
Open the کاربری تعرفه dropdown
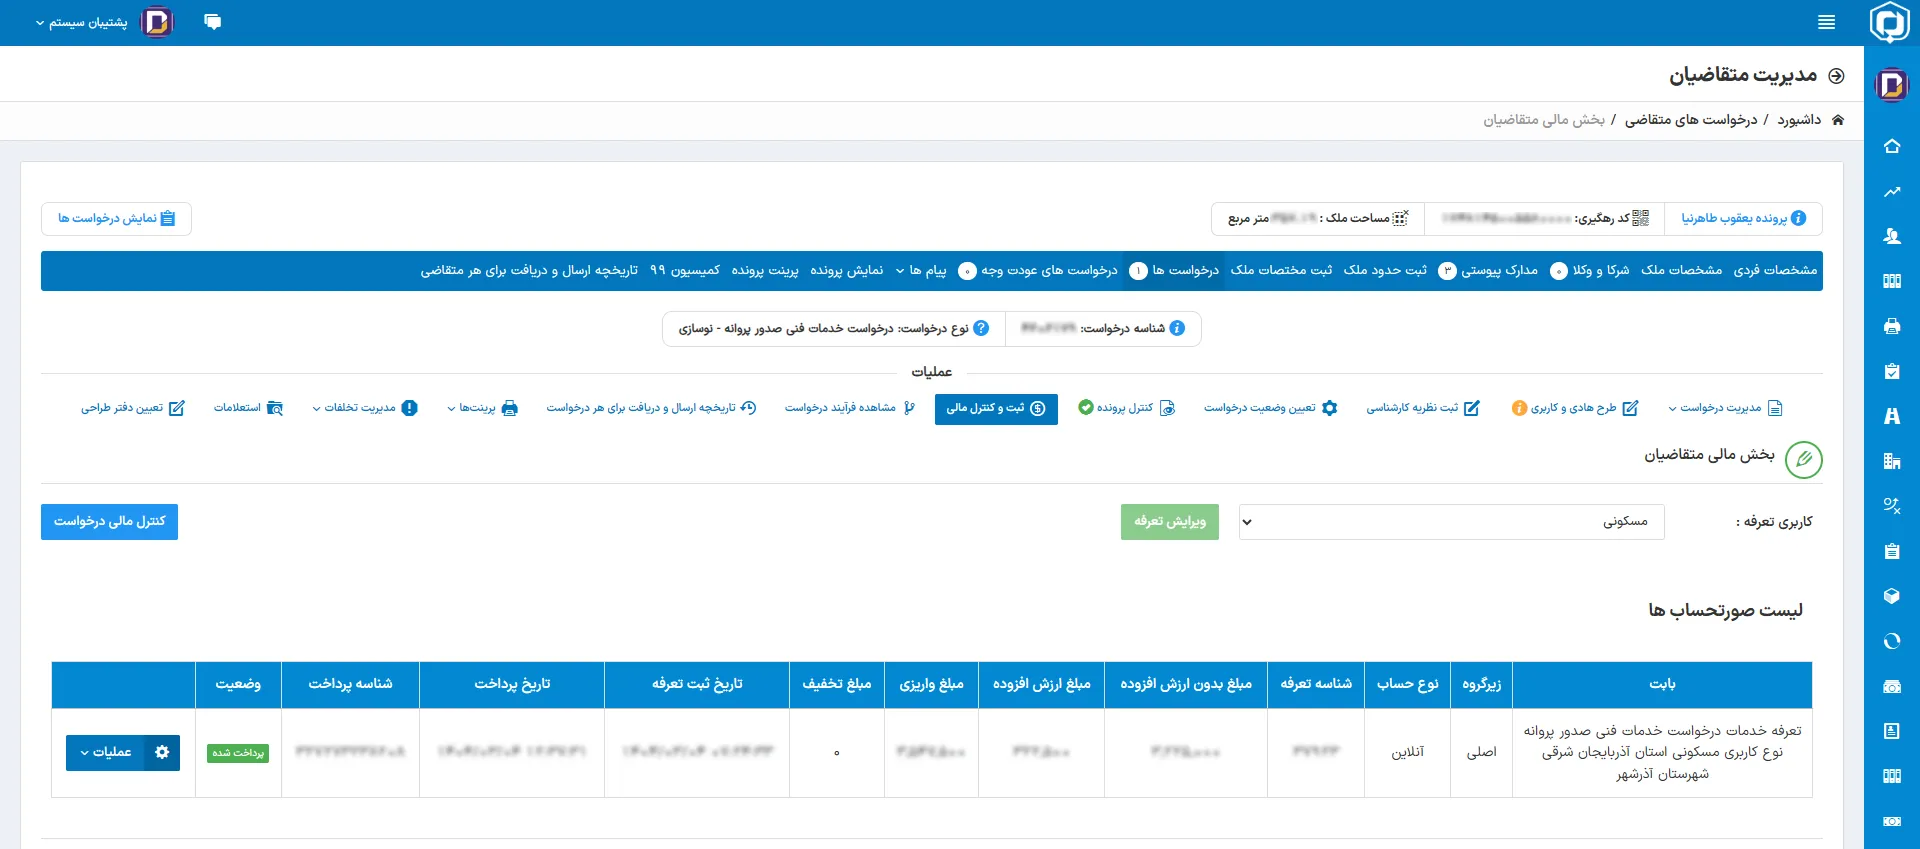(1450, 522)
